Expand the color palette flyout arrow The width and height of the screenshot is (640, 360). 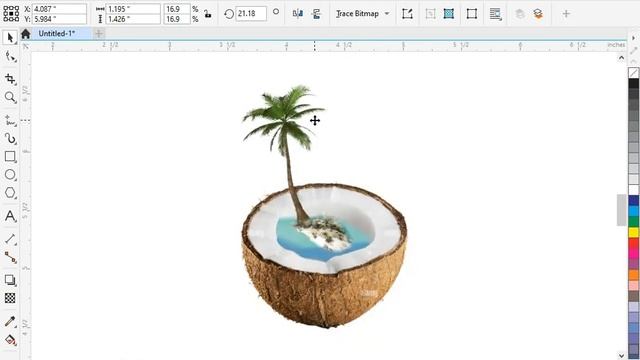tap(633, 38)
